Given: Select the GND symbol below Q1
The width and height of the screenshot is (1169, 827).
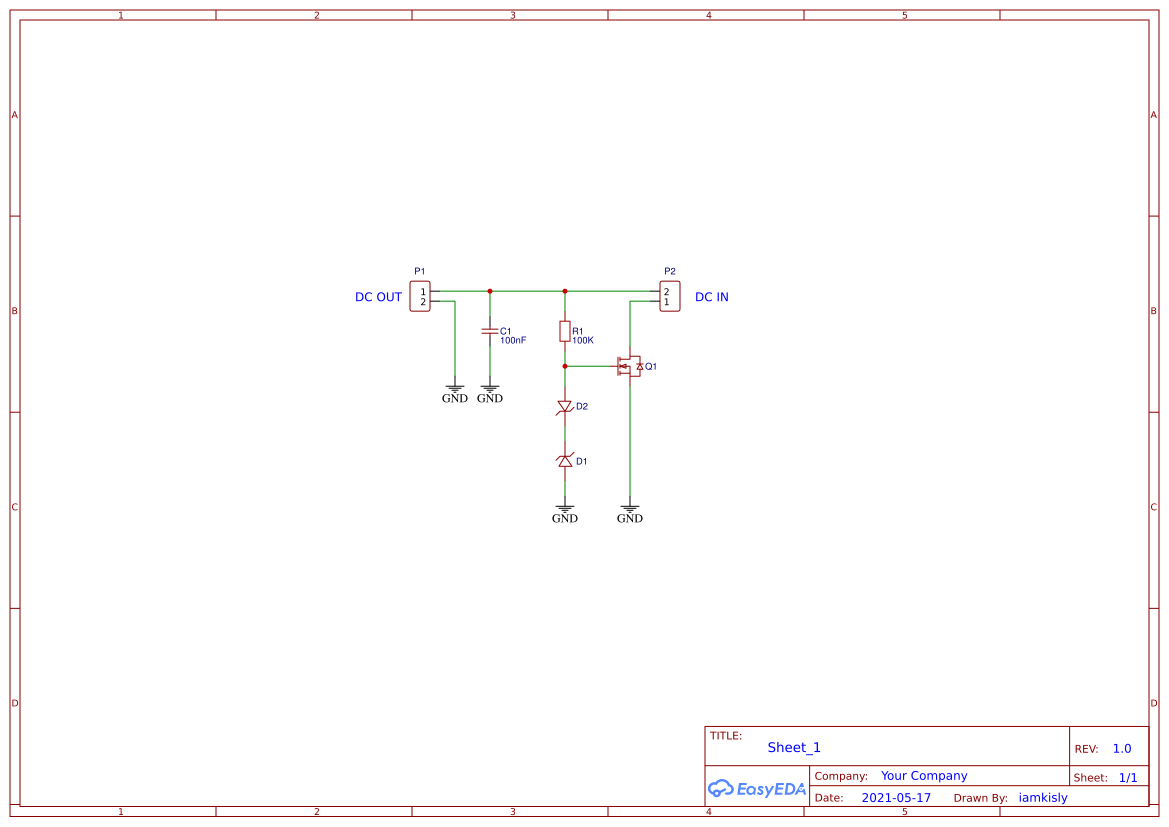Looking at the screenshot, I should click(x=630, y=508).
